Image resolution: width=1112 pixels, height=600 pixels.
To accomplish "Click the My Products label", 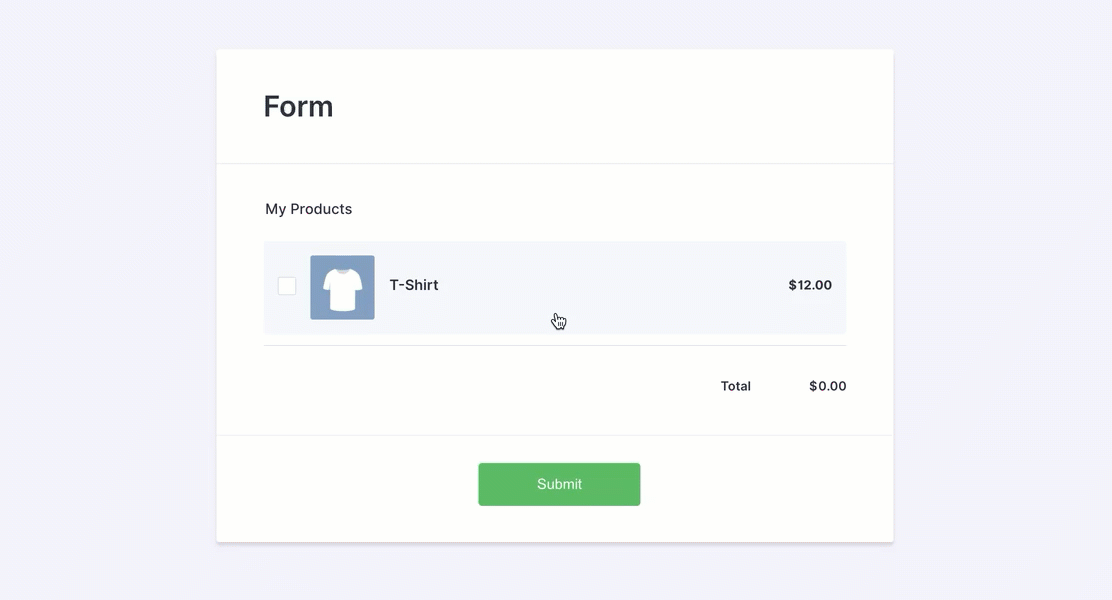I will (x=308, y=209).
